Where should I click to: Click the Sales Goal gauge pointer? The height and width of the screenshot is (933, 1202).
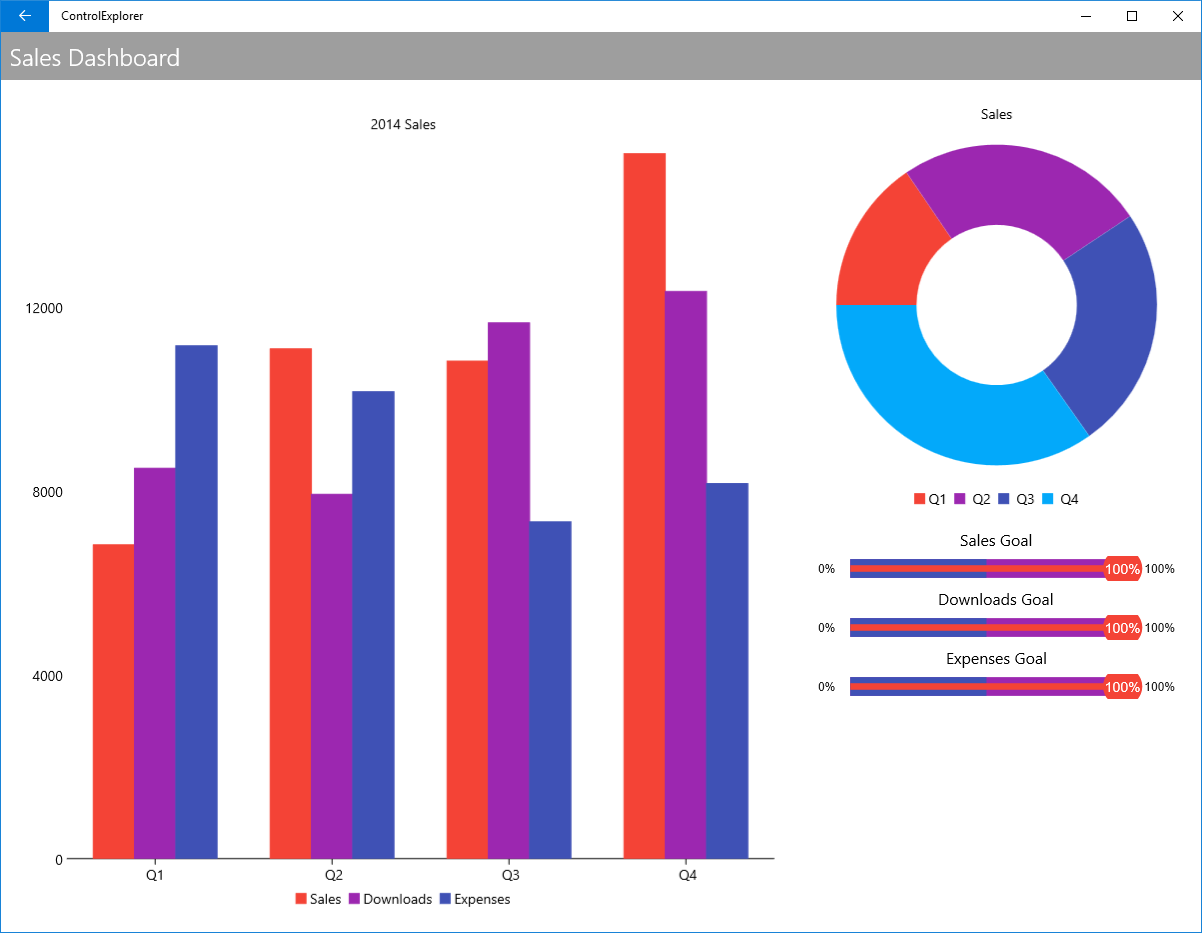[1122, 569]
